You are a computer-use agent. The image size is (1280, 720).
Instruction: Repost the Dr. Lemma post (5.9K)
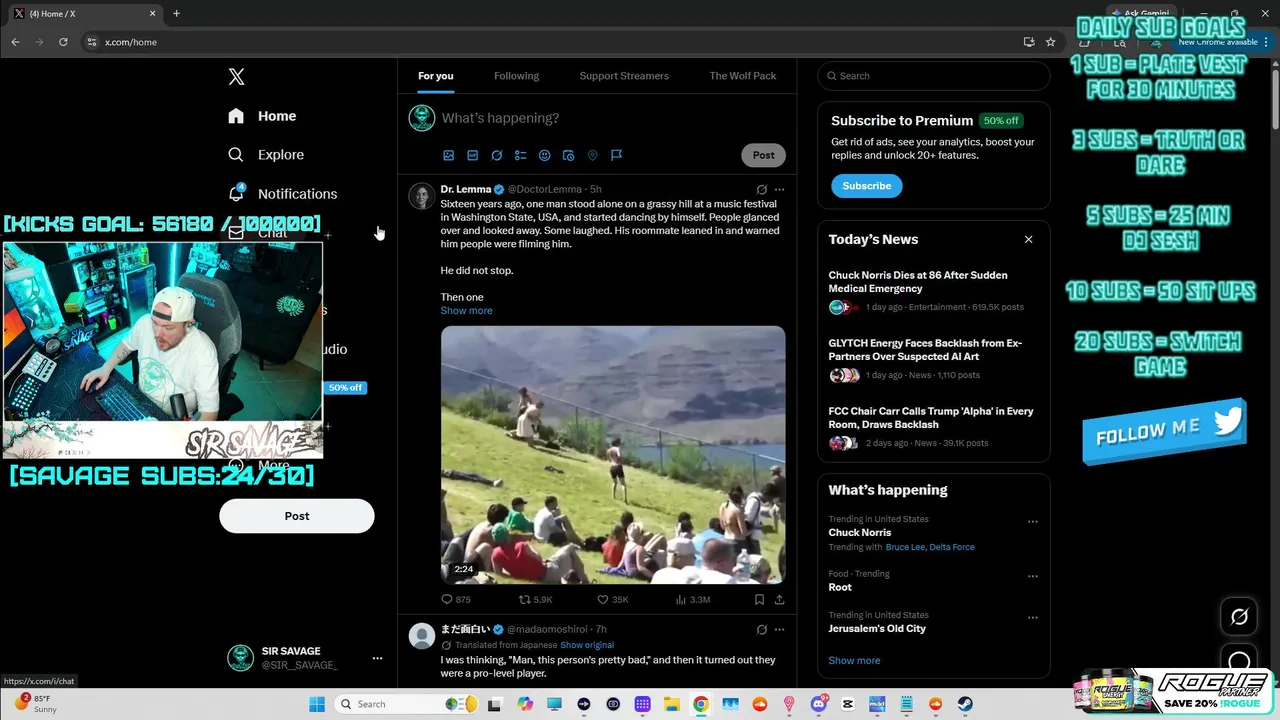(x=535, y=600)
